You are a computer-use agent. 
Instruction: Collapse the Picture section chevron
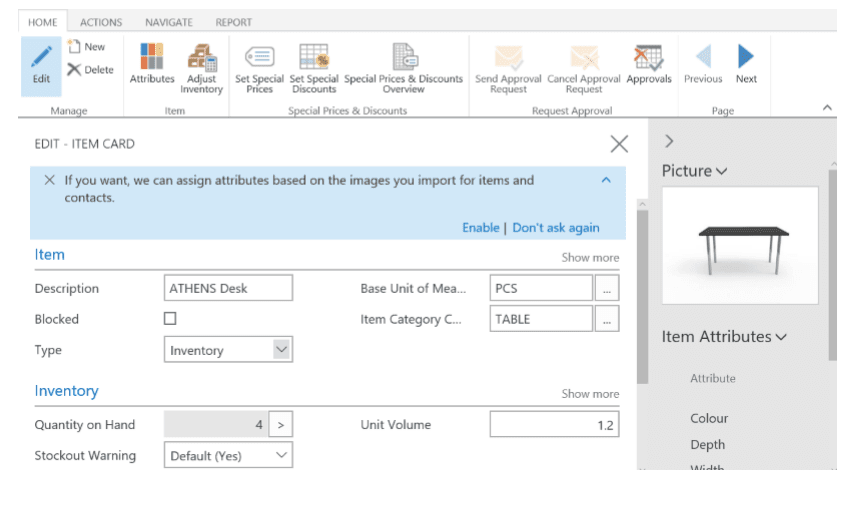[721, 172]
